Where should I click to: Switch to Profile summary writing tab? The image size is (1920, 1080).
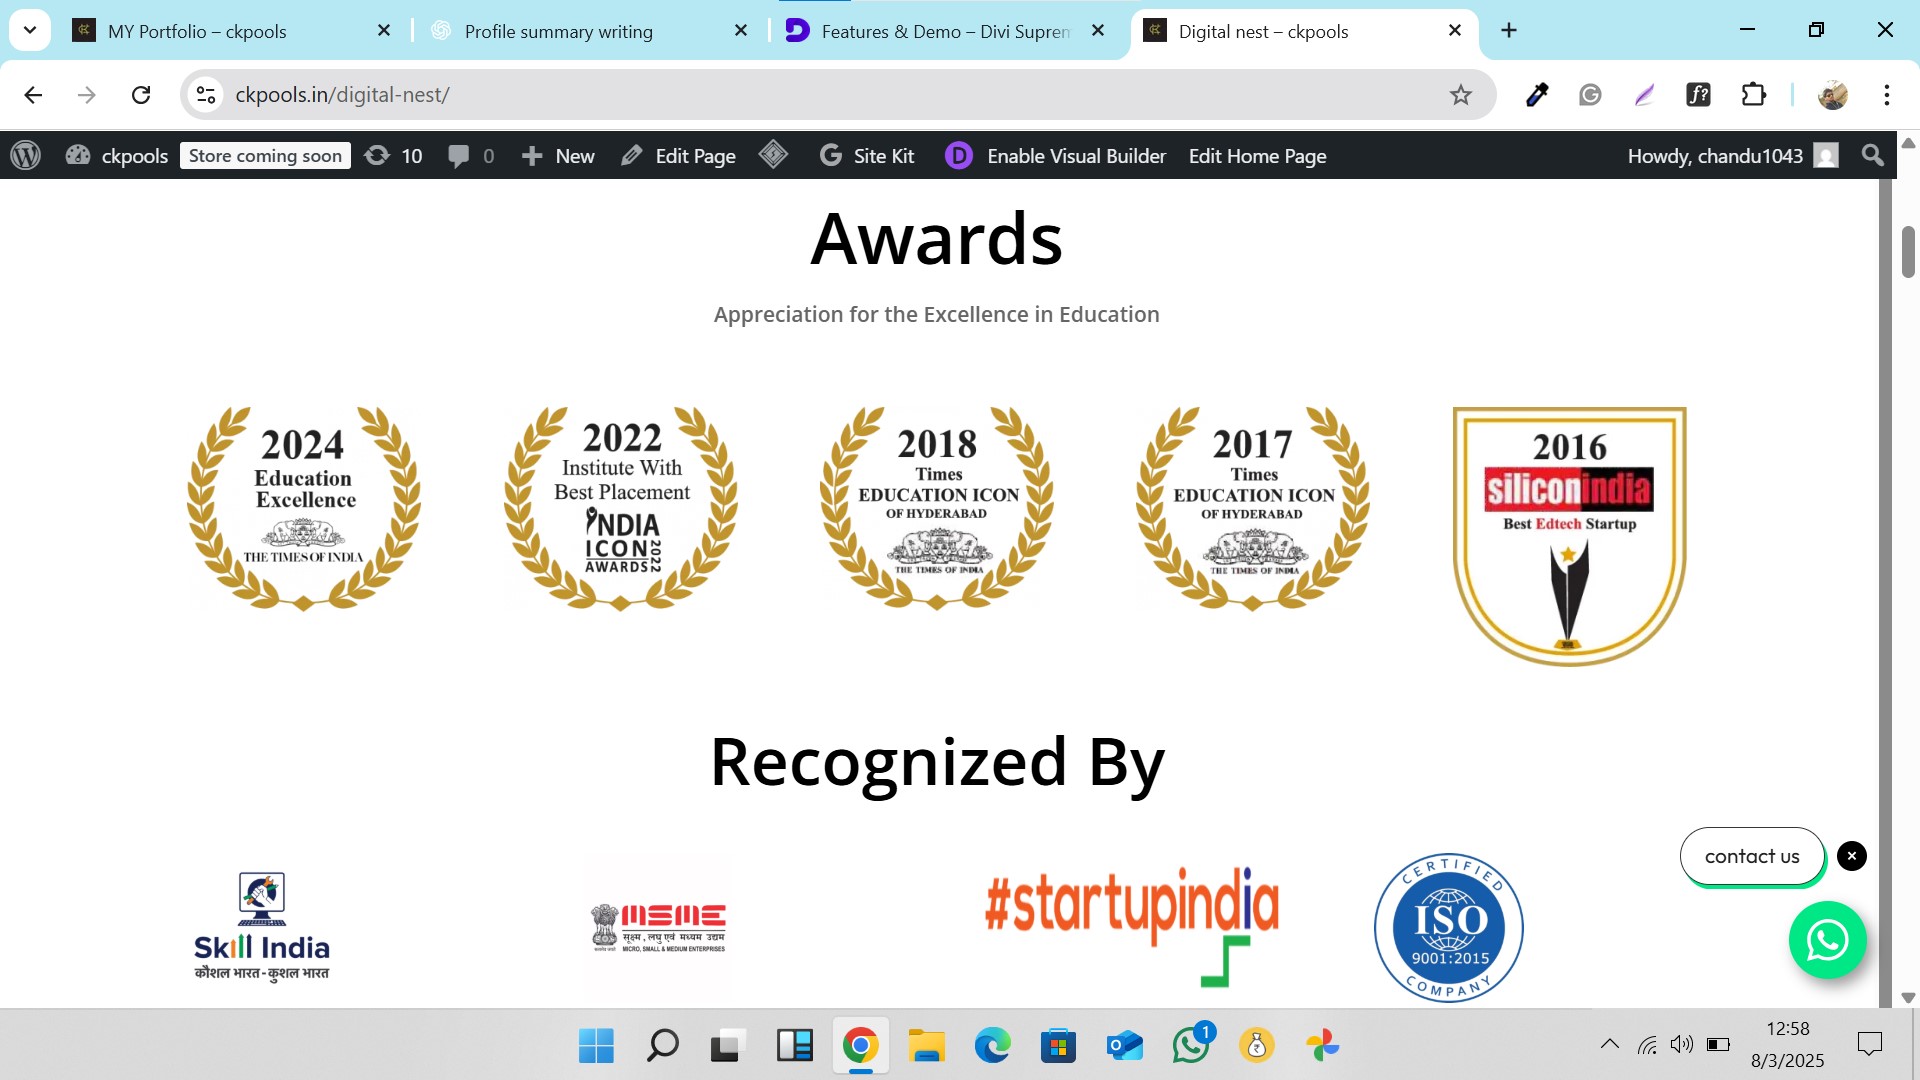(x=558, y=31)
